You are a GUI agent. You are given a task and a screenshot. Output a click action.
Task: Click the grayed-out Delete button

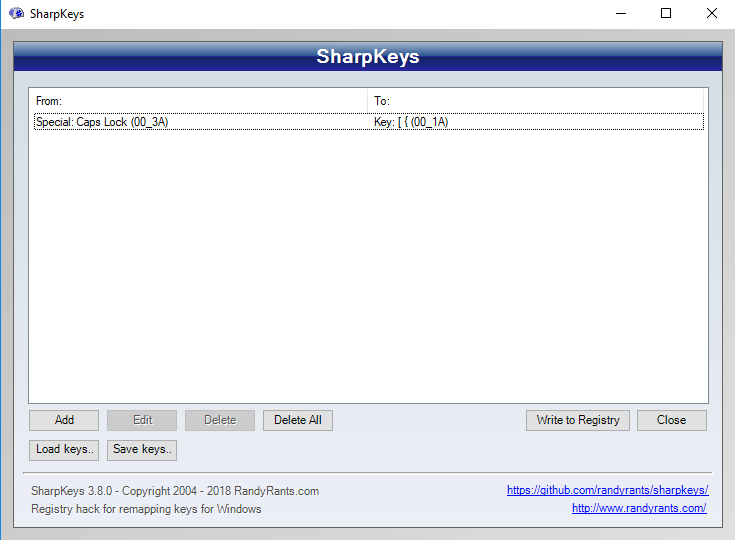[x=220, y=420]
